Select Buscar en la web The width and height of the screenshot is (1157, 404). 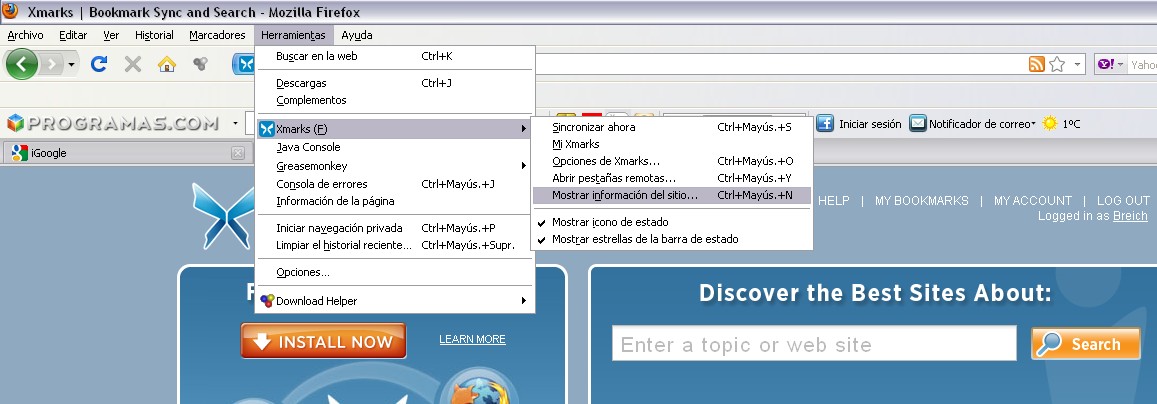pos(395,56)
